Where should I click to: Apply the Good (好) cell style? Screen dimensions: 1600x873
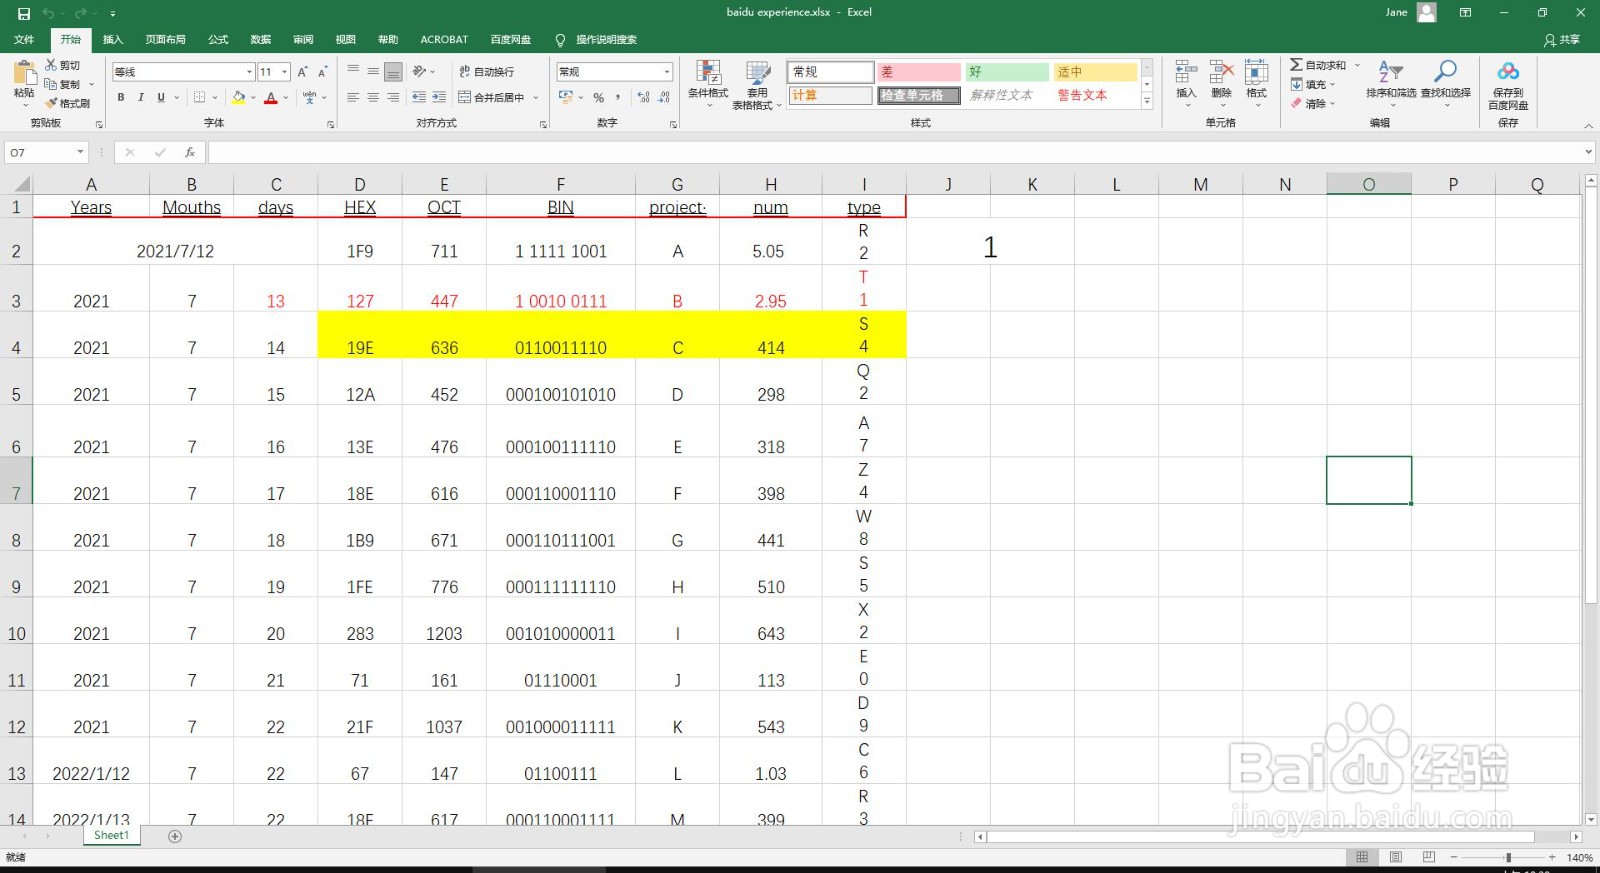(1007, 72)
